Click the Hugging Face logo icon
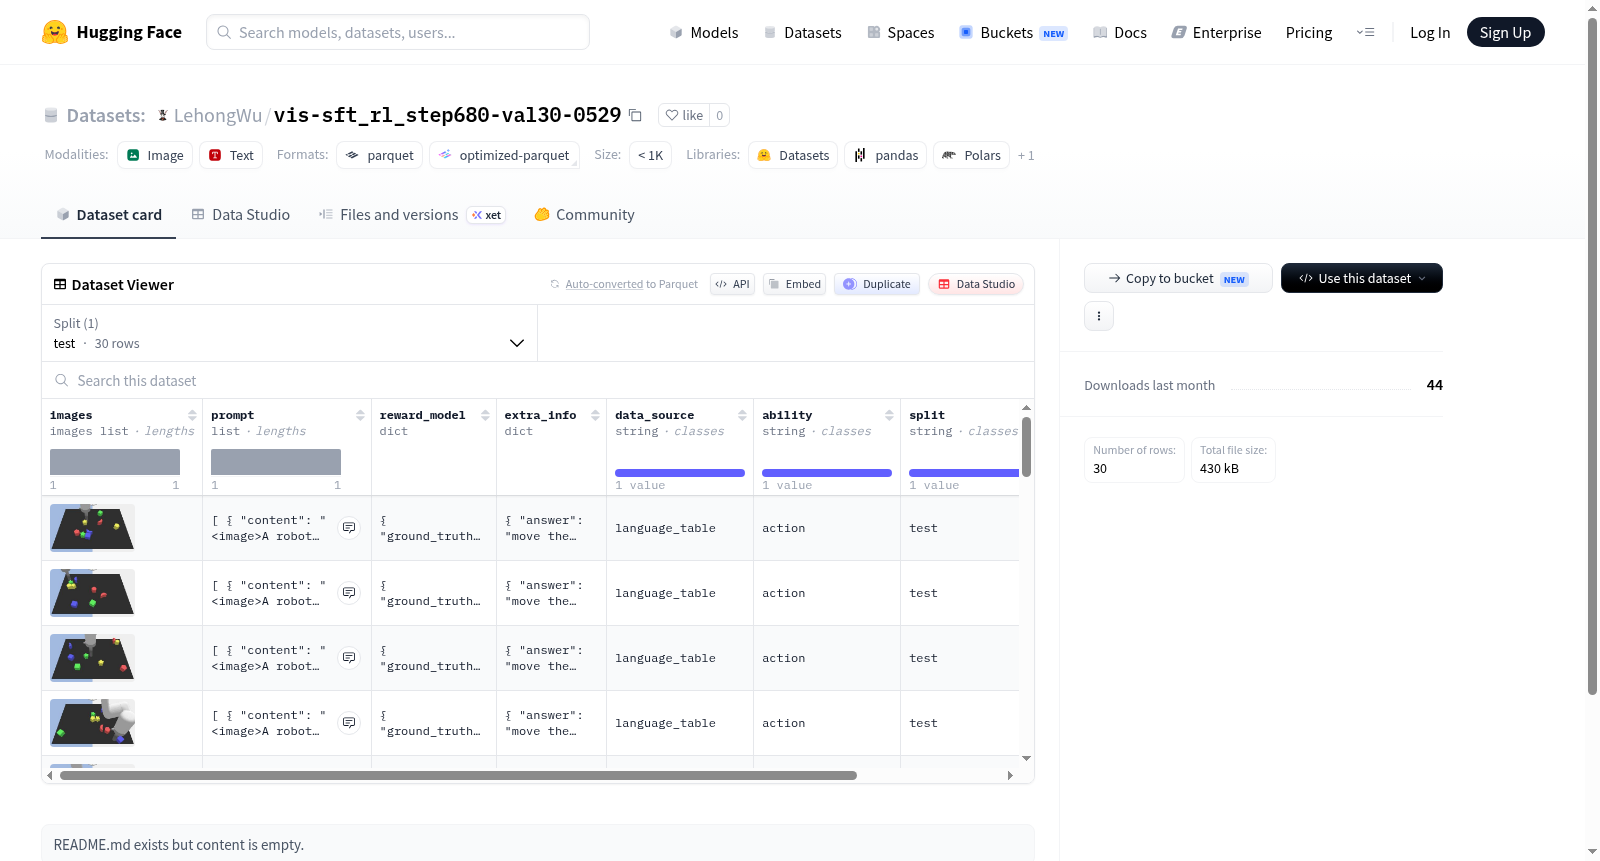Screen dimensions: 1600x861 (x=55, y=32)
